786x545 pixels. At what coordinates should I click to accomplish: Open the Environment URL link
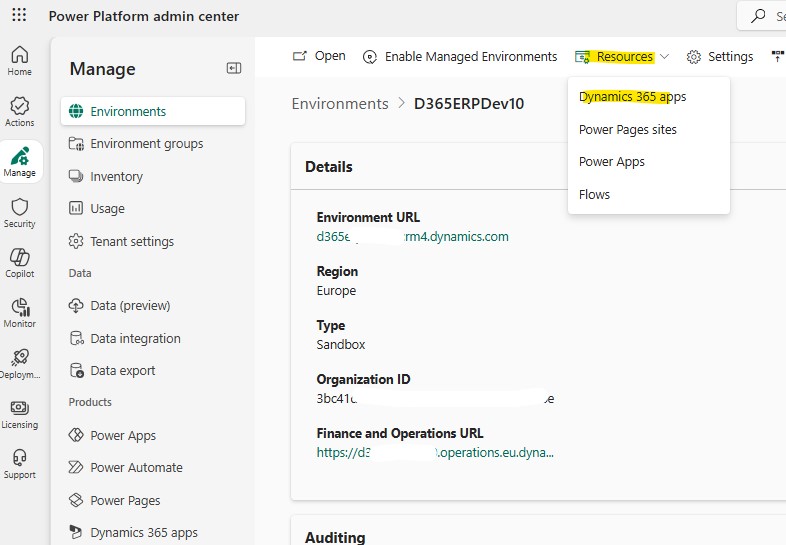(413, 237)
